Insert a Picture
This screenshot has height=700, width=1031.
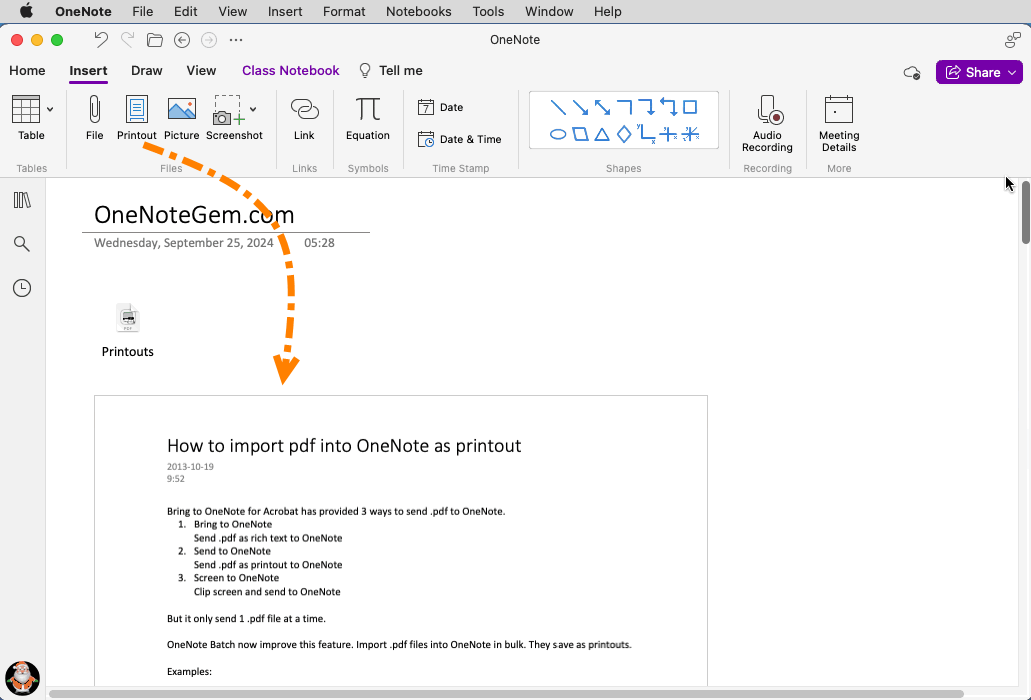181,118
